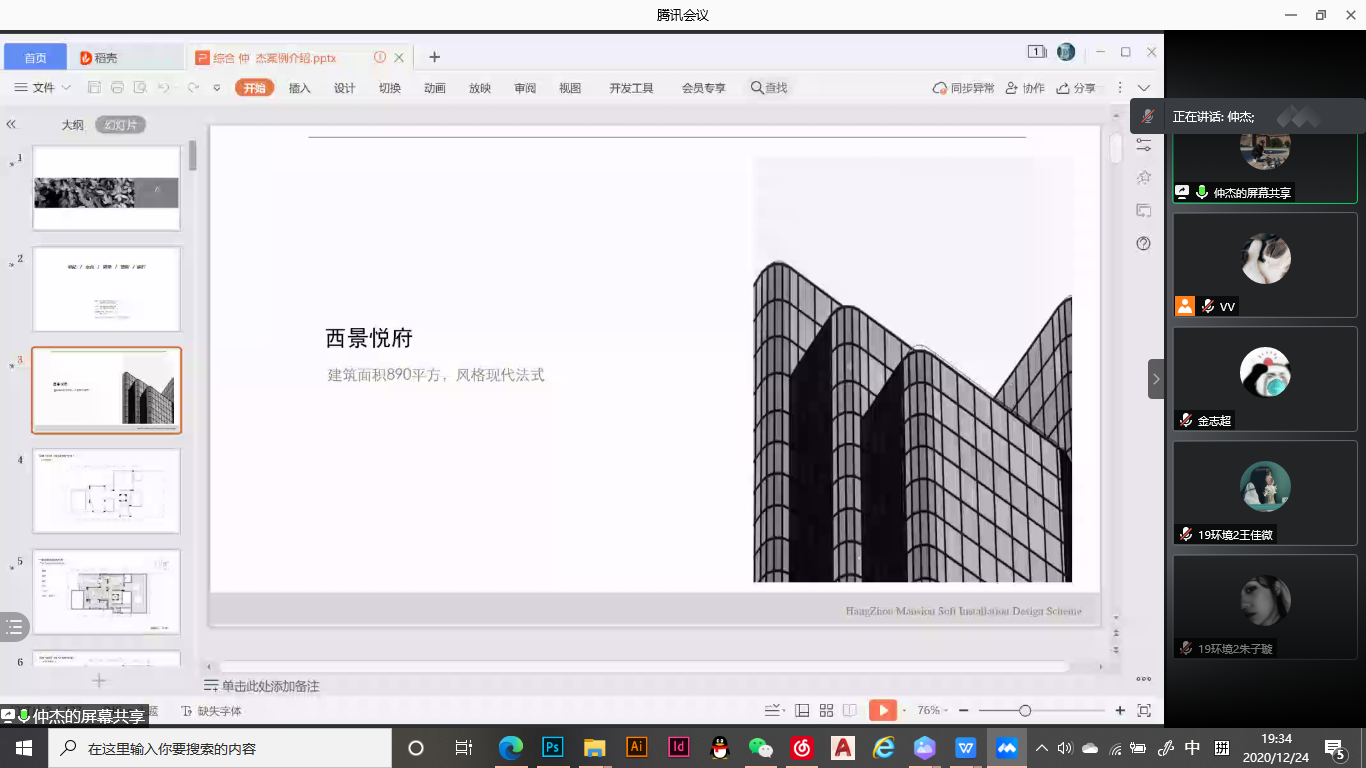Toggle the muted microphone in the speaking bar
1366x768 pixels.
pyautogui.click(x=1149, y=117)
